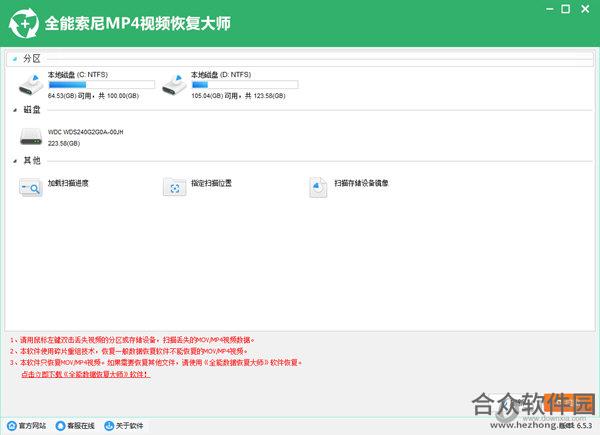Open the 加载扫描进度 magnifier icon
The width and height of the screenshot is (600, 435).
tap(30, 187)
